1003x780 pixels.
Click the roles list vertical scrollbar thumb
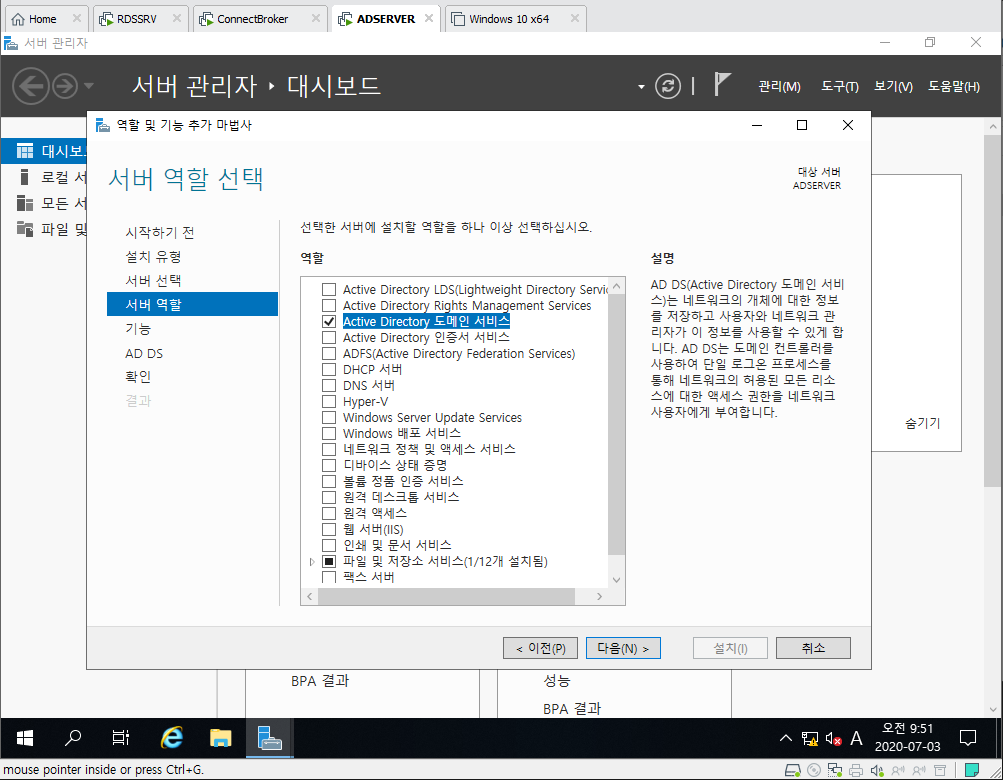617,424
